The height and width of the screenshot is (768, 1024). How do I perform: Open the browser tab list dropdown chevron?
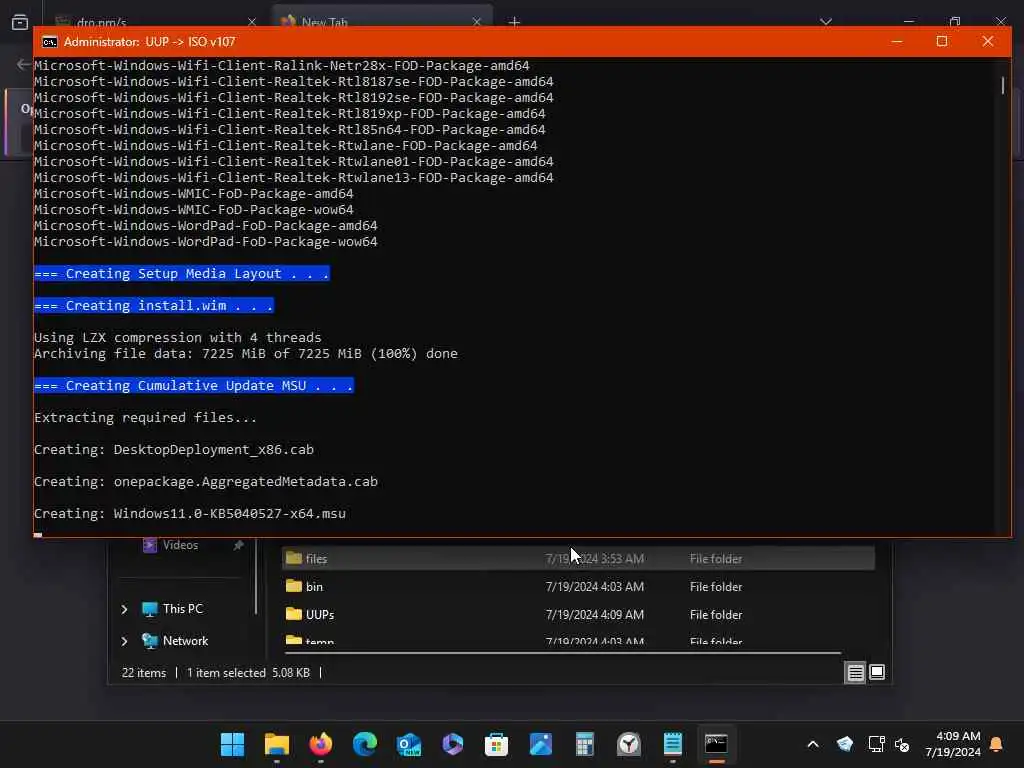(x=826, y=22)
